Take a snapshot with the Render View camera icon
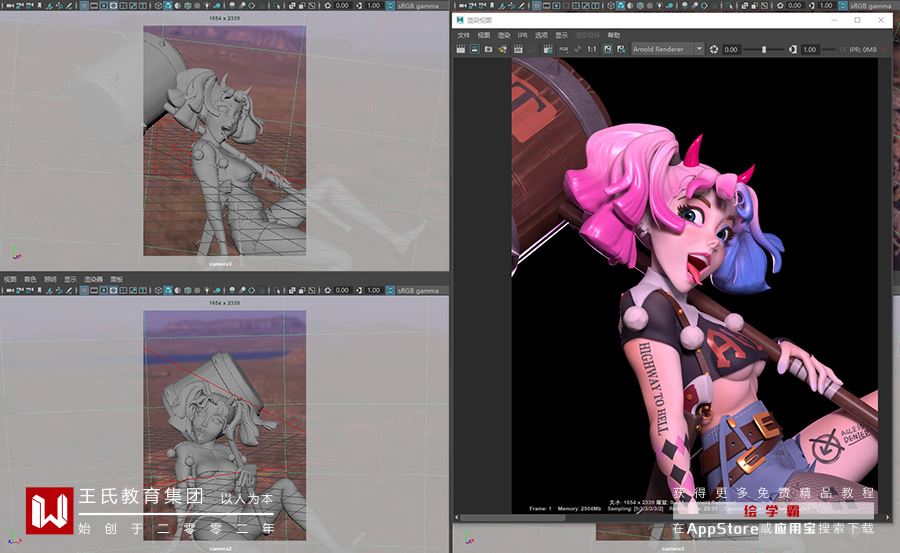The height and width of the screenshot is (553, 900). (x=488, y=49)
